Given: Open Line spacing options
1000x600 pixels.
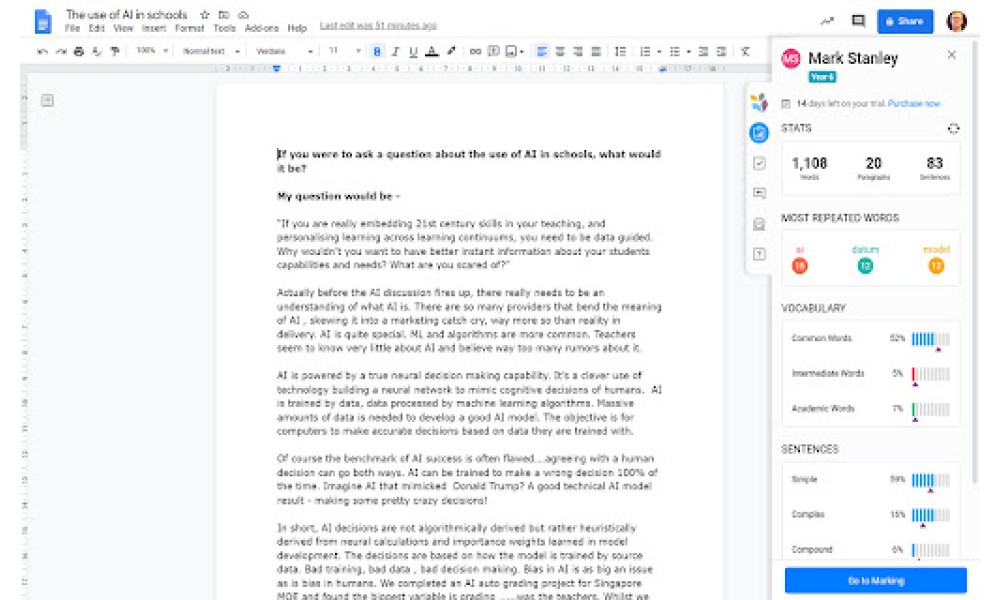Looking at the screenshot, I should point(620,51).
